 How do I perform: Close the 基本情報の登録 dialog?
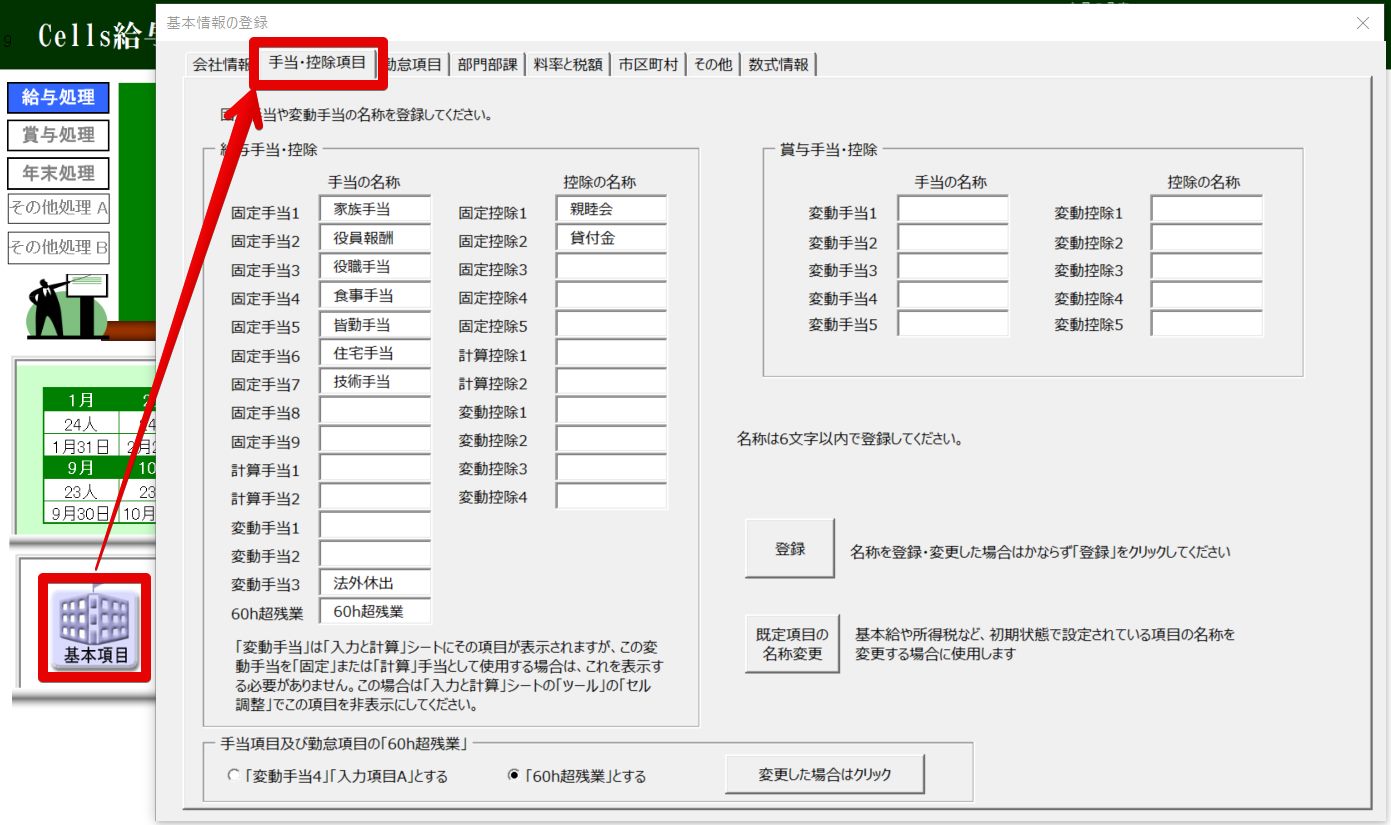click(1362, 22)
